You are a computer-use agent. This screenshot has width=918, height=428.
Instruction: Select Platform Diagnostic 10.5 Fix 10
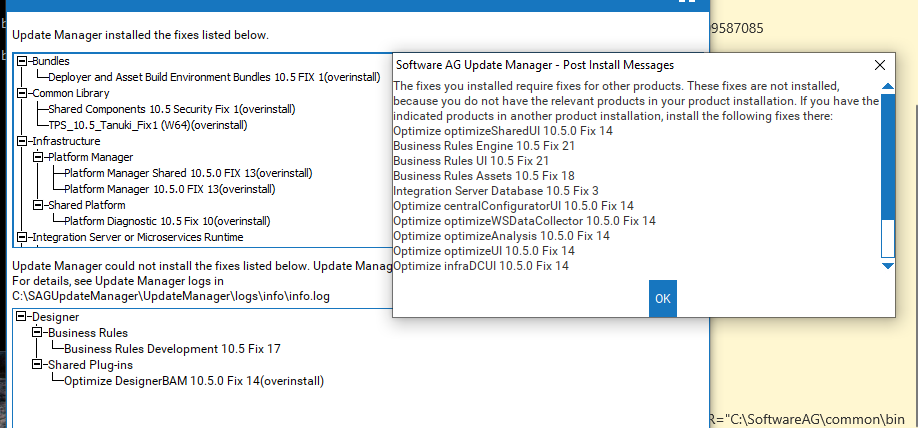tap(167, 221)
